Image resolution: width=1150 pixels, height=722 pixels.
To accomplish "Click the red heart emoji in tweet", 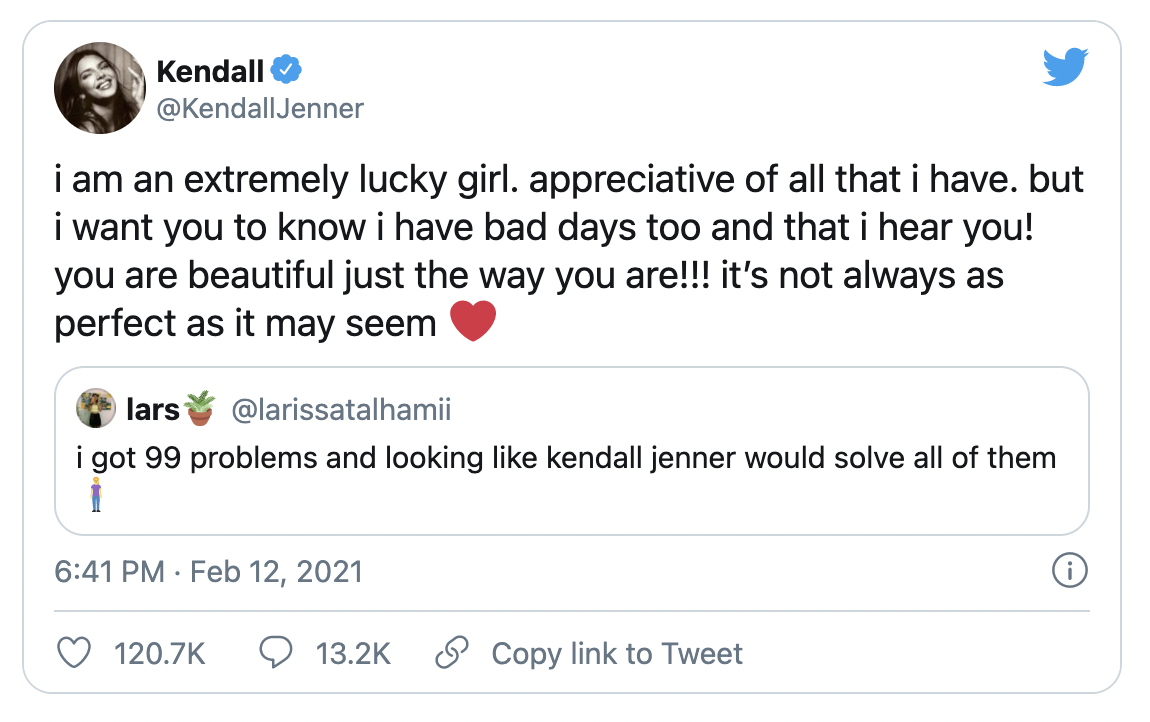I will click(473, 323).
